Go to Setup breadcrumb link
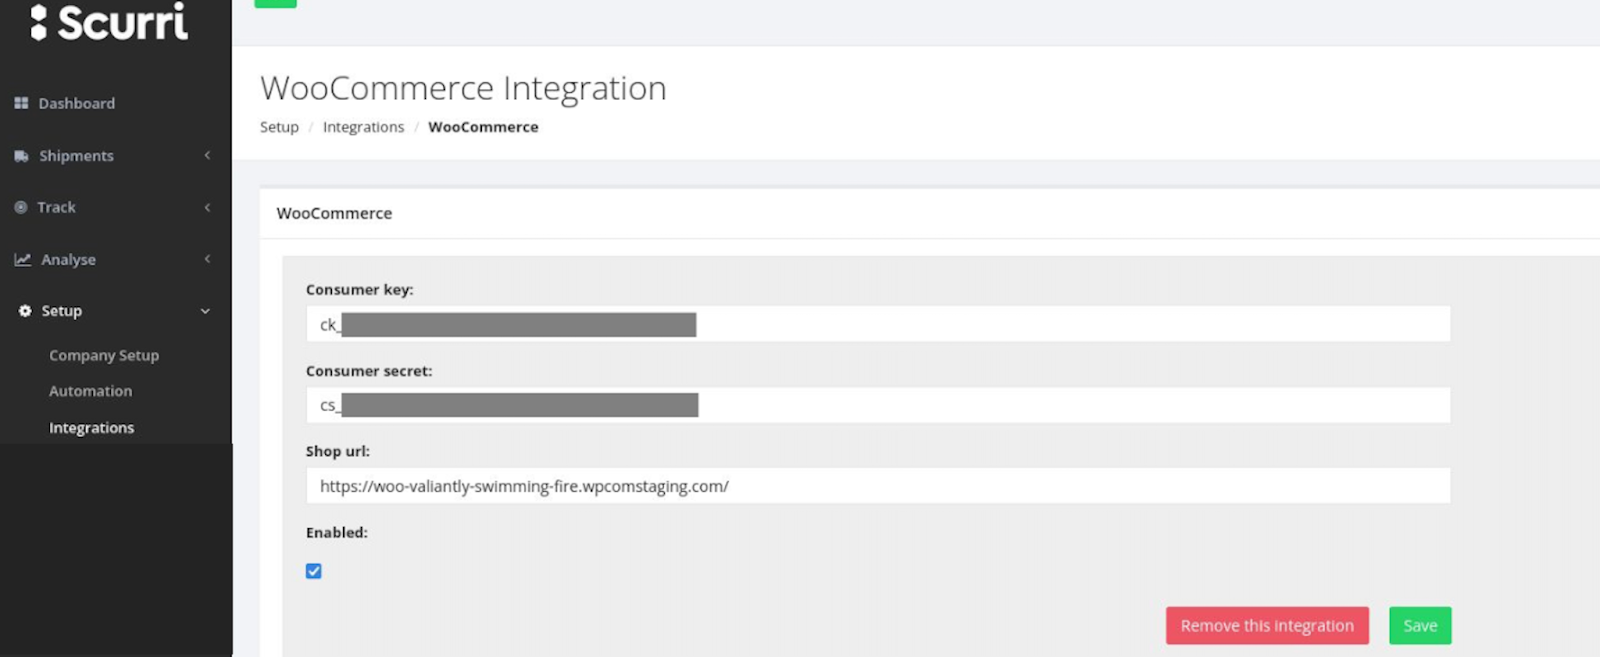Viewport: 1600px width, 657px height. click(279, 127)
